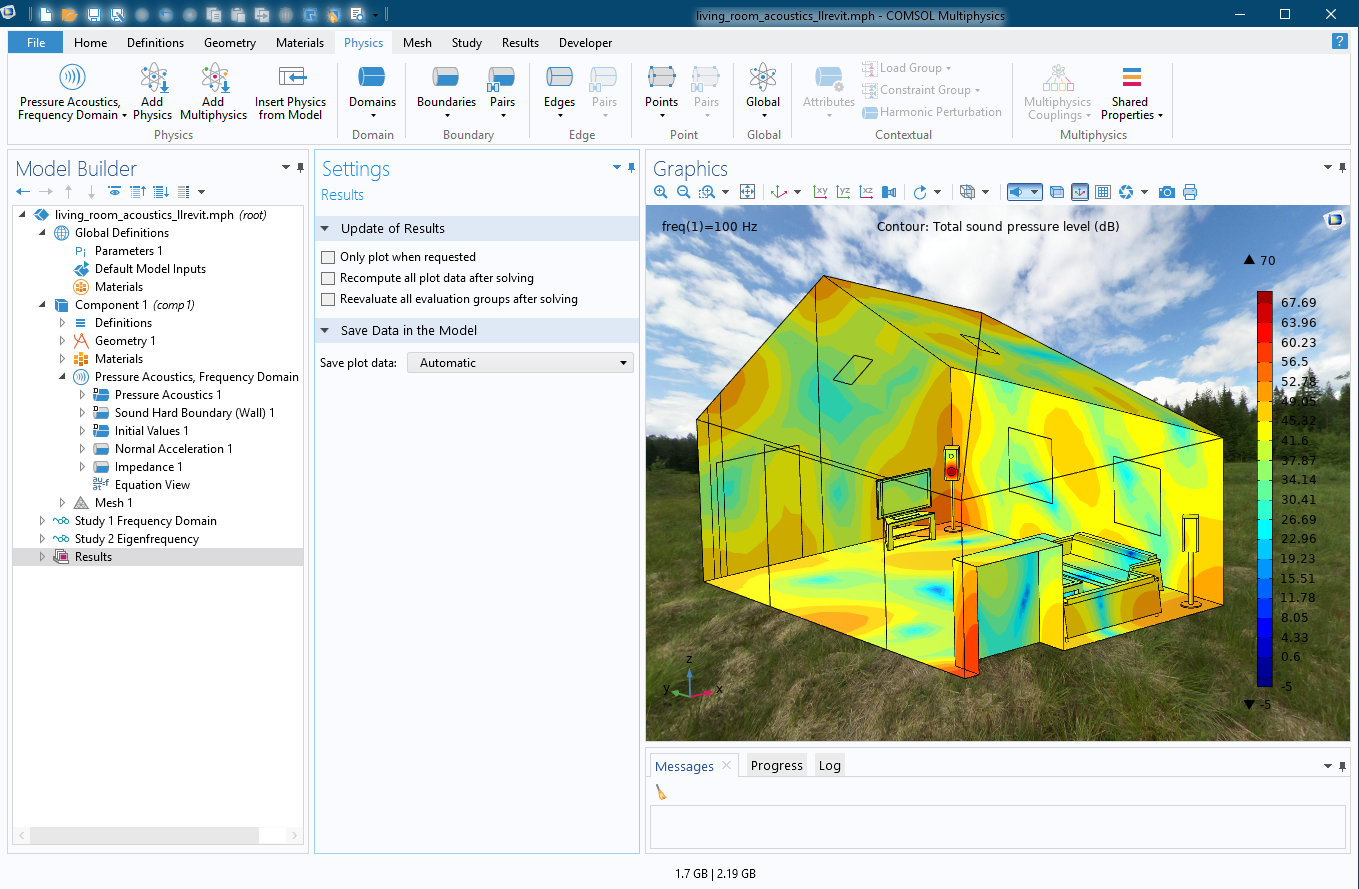Click the Zoom Extents icon
The image size is (1359, 889).
(x=747, y=192)
